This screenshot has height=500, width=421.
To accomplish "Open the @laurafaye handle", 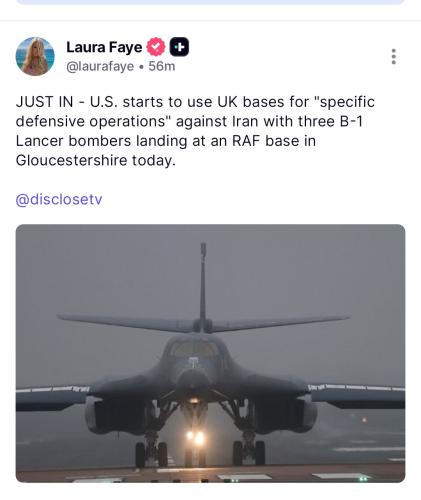I will tap(100, 66).
